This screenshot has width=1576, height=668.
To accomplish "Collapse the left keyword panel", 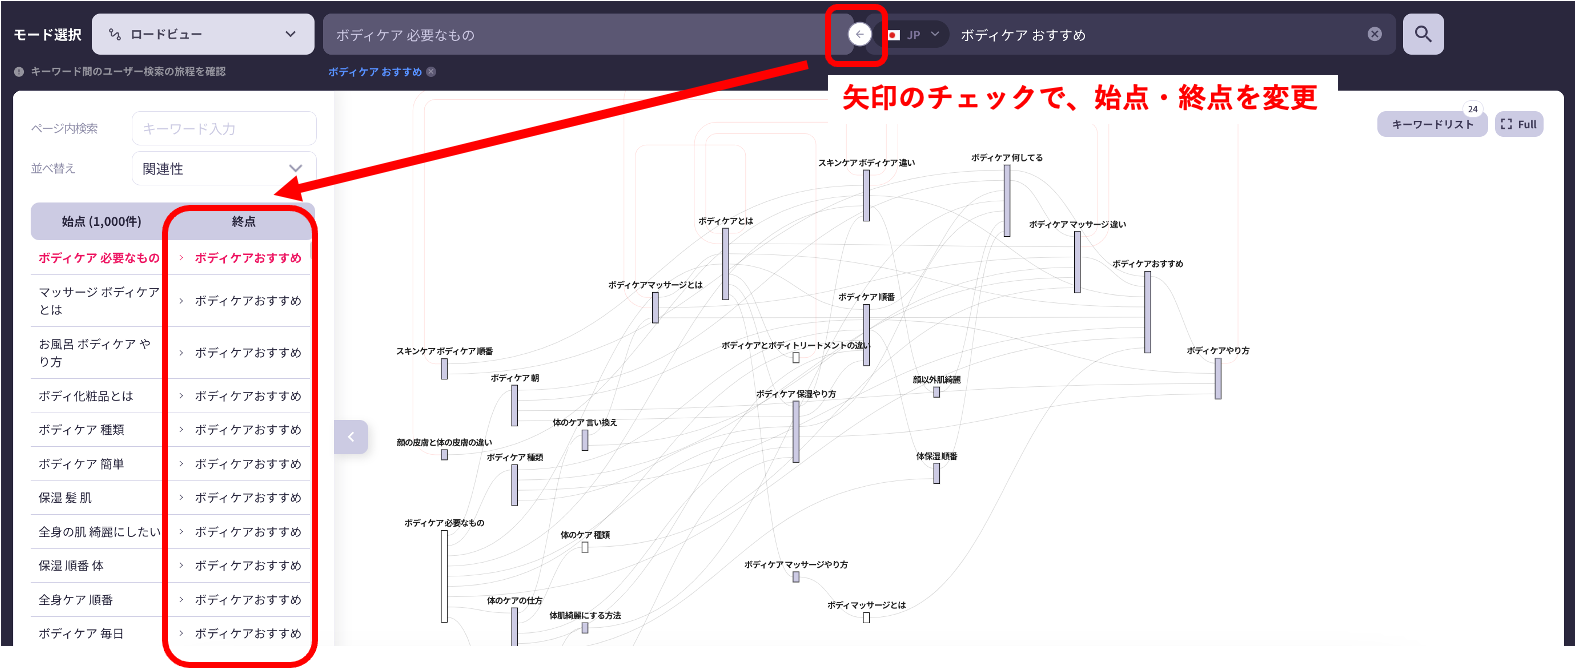I will (351, 437).
